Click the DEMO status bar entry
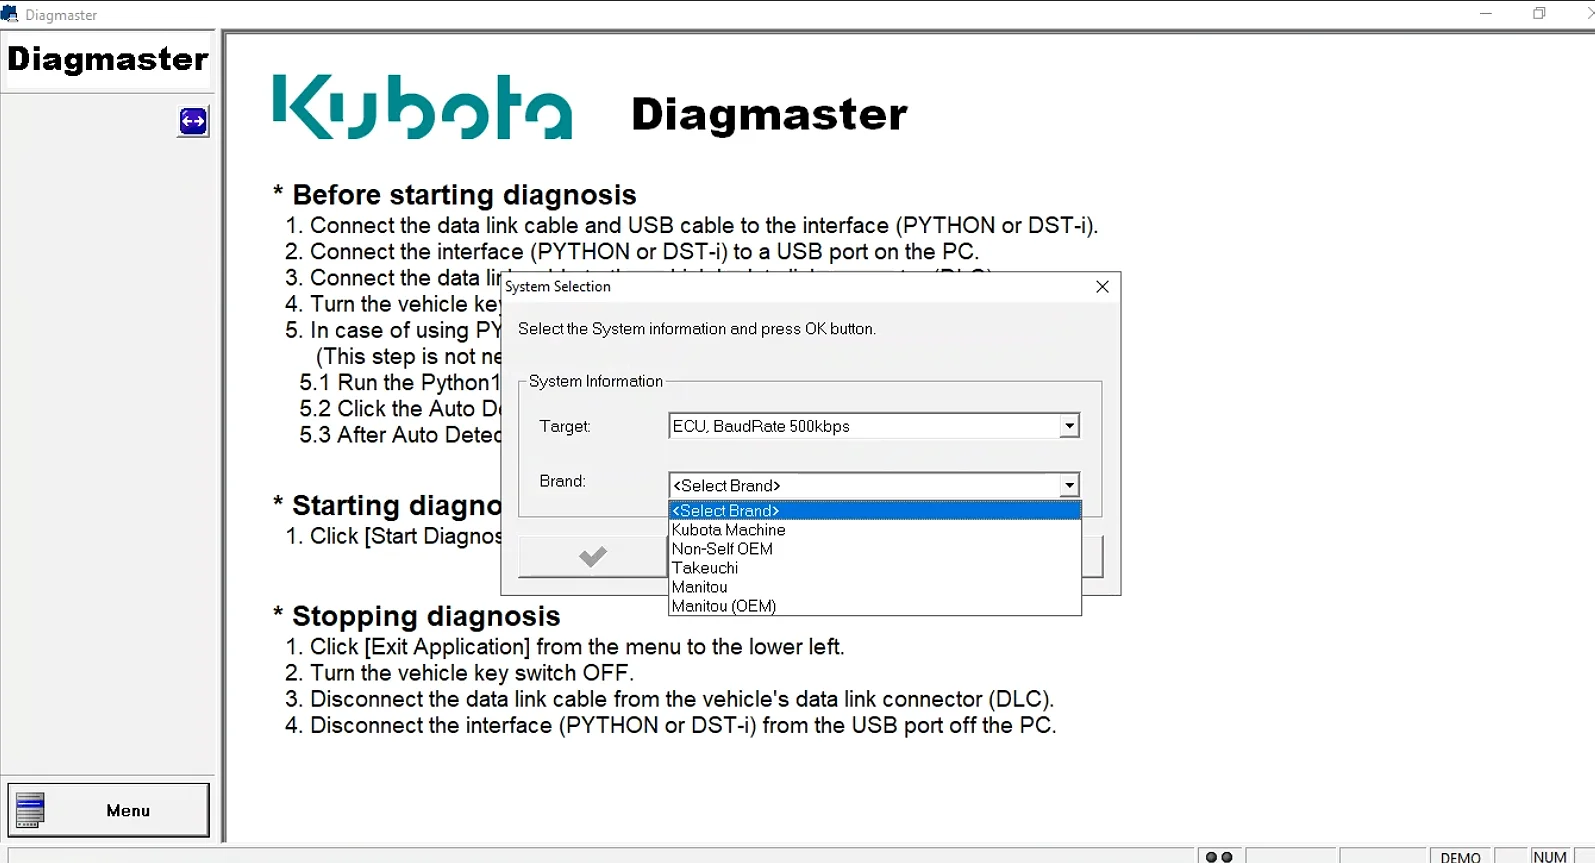The image size is (1595, 863). pyautogui.click(x=1460, y=857)
